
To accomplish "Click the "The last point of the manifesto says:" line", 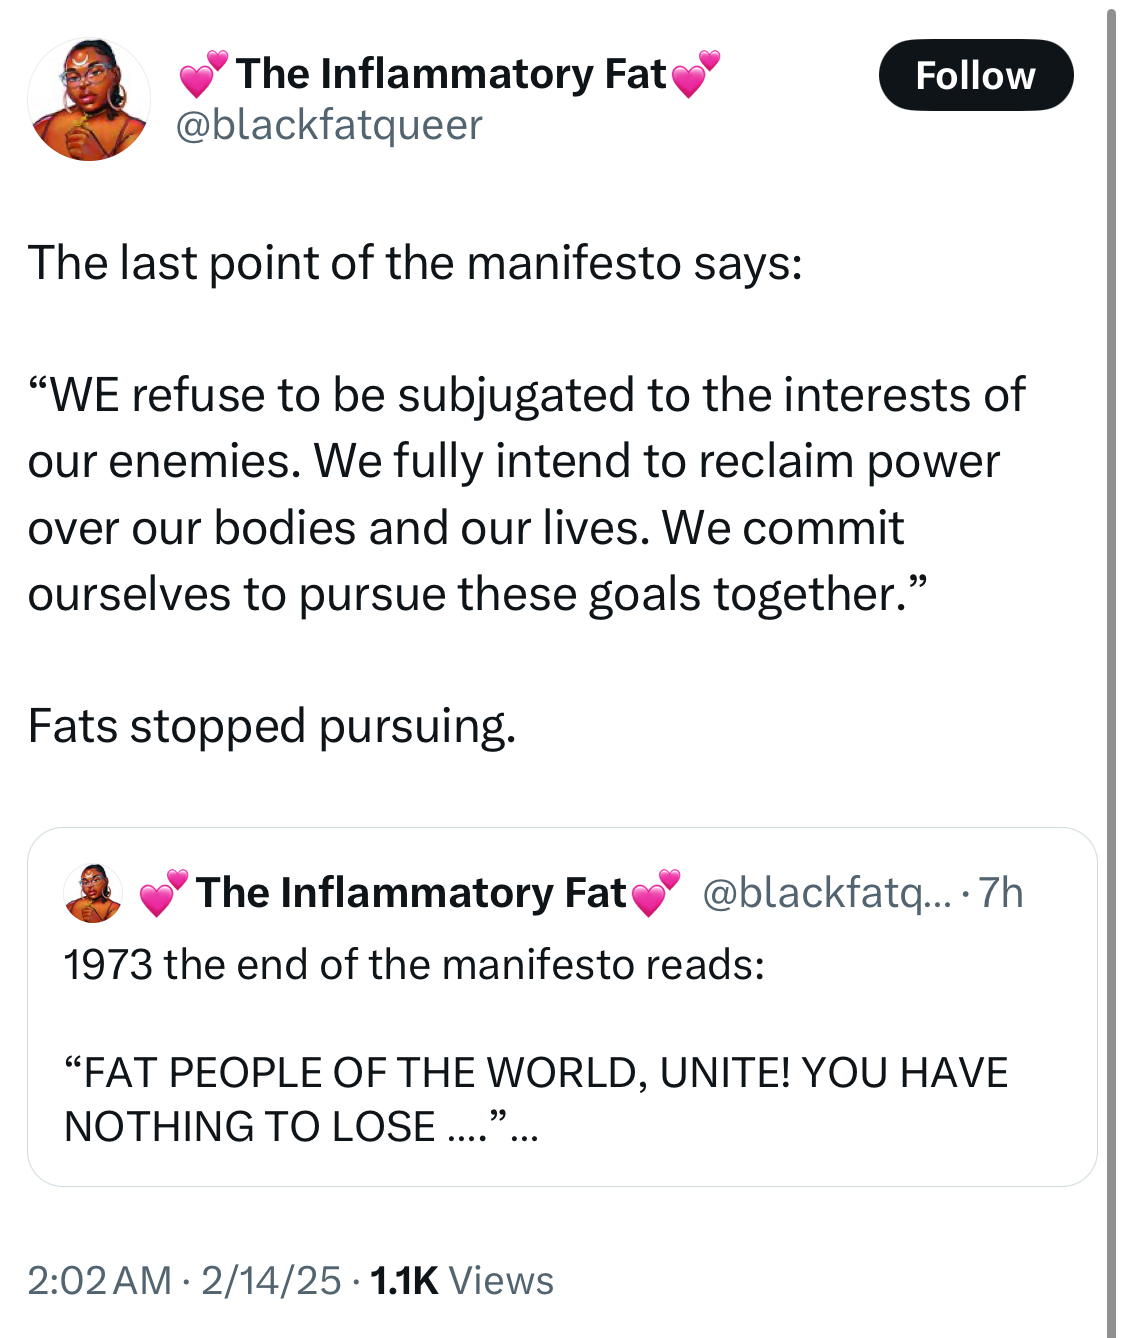I will click(x=415, y=263).
